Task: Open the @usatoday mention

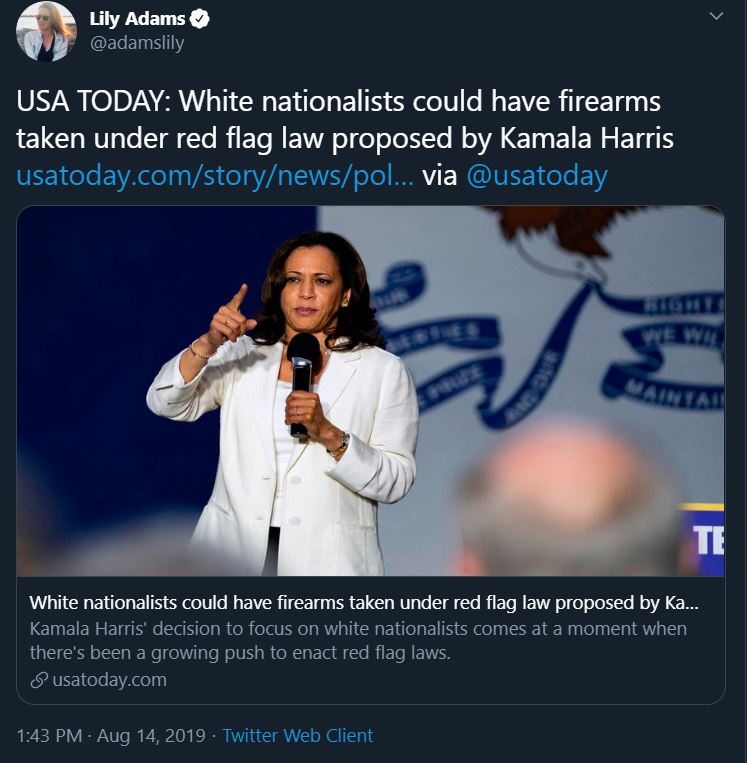Action: (x=537, y=176)
